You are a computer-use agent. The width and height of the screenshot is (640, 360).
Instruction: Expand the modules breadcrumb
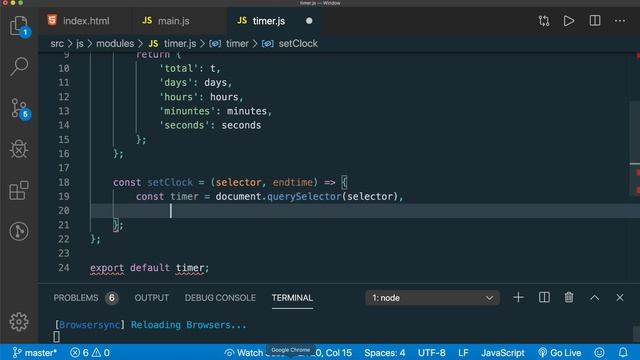(115, 43)
